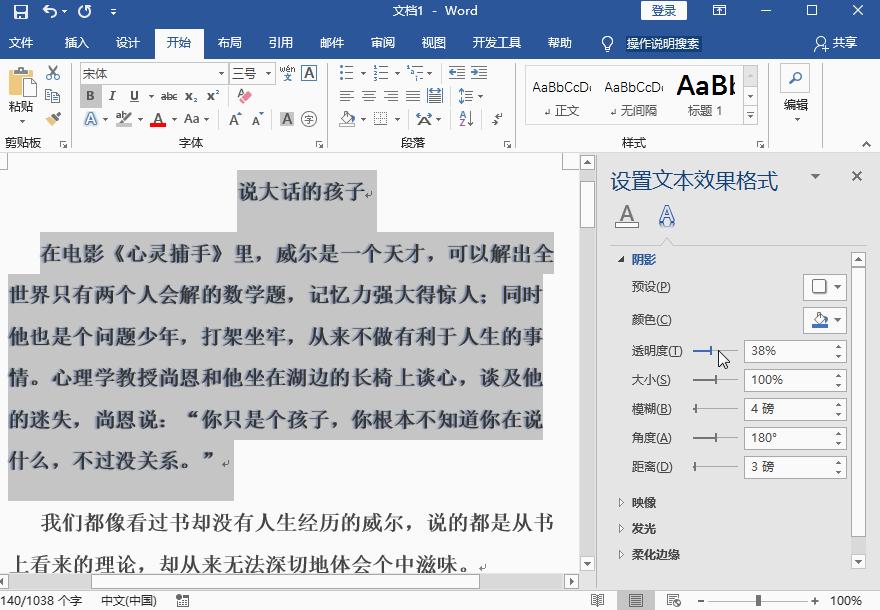Screen dimensions: 880x610
Task: Apply italic formatting
Action: click(112, 95)
